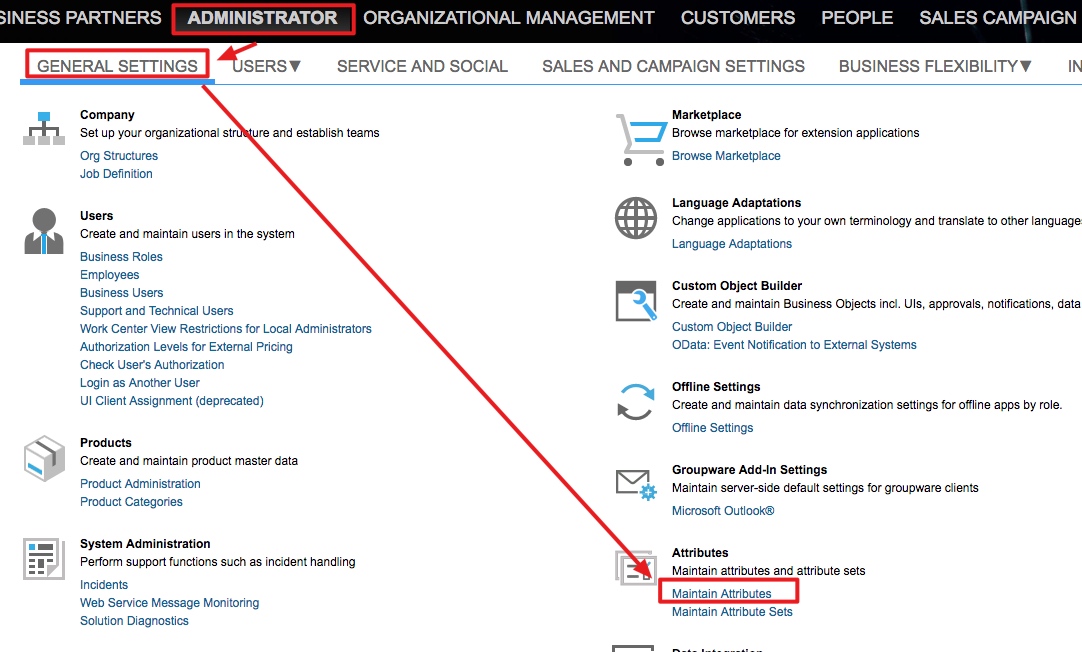This screenshot has height=652, width=1082.
Task: Click the Offline Settings section heading
Action: point(716,386)
